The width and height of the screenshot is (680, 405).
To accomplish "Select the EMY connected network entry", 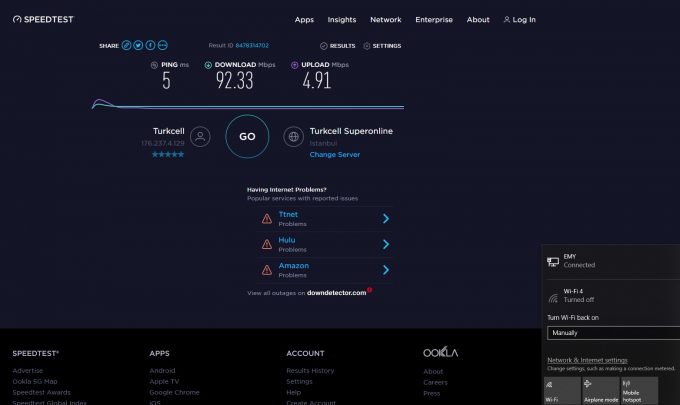I will click(x=579, y=261).
